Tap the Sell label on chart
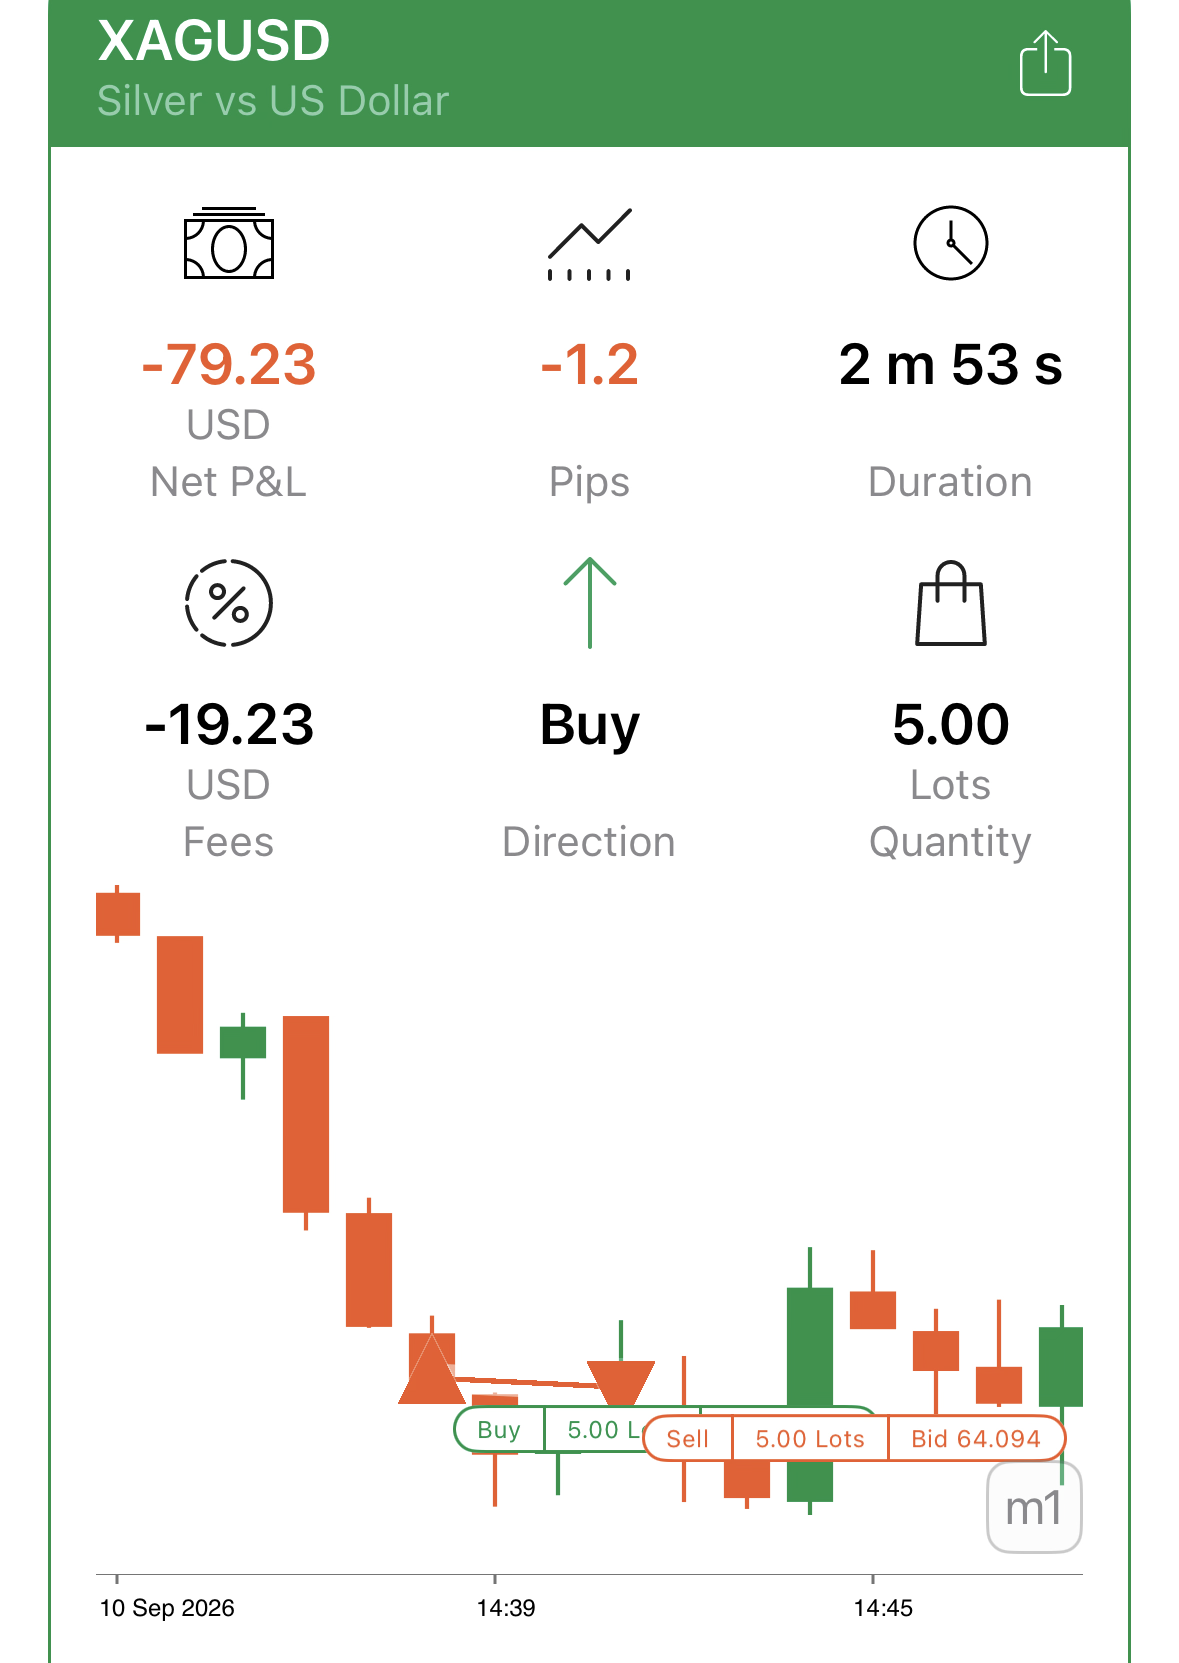This screenshot has height=1663, width=1179. 688,1439
